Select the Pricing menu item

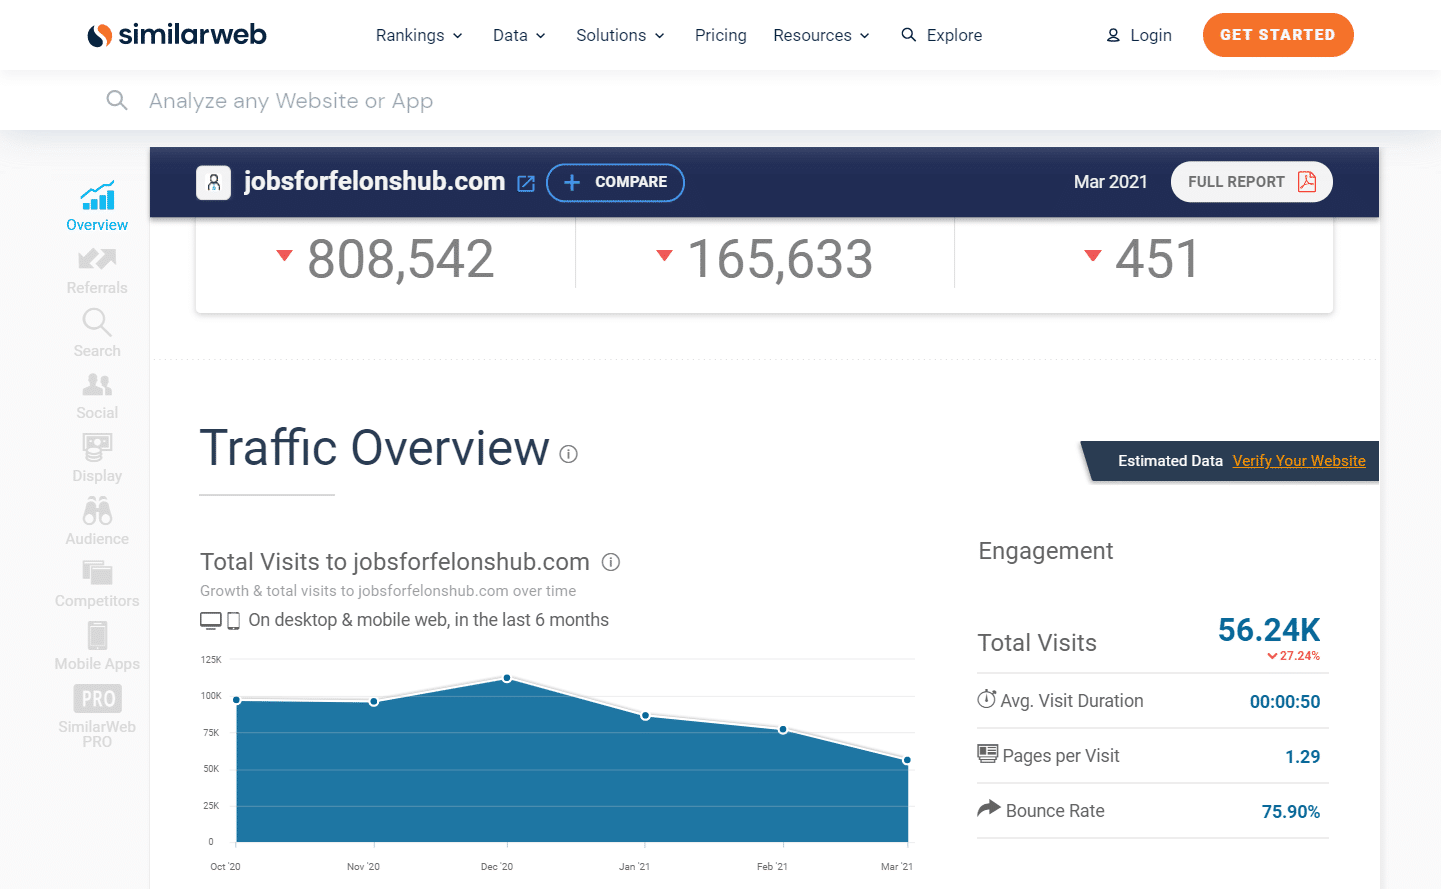click(x=720, y=35)
